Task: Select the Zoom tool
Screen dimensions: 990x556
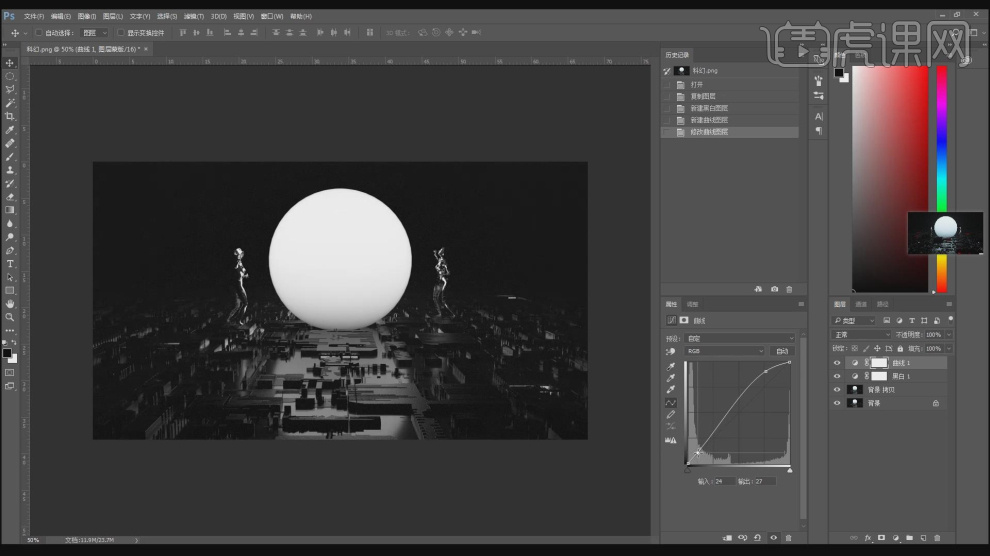Action: [x=10, y=317]
